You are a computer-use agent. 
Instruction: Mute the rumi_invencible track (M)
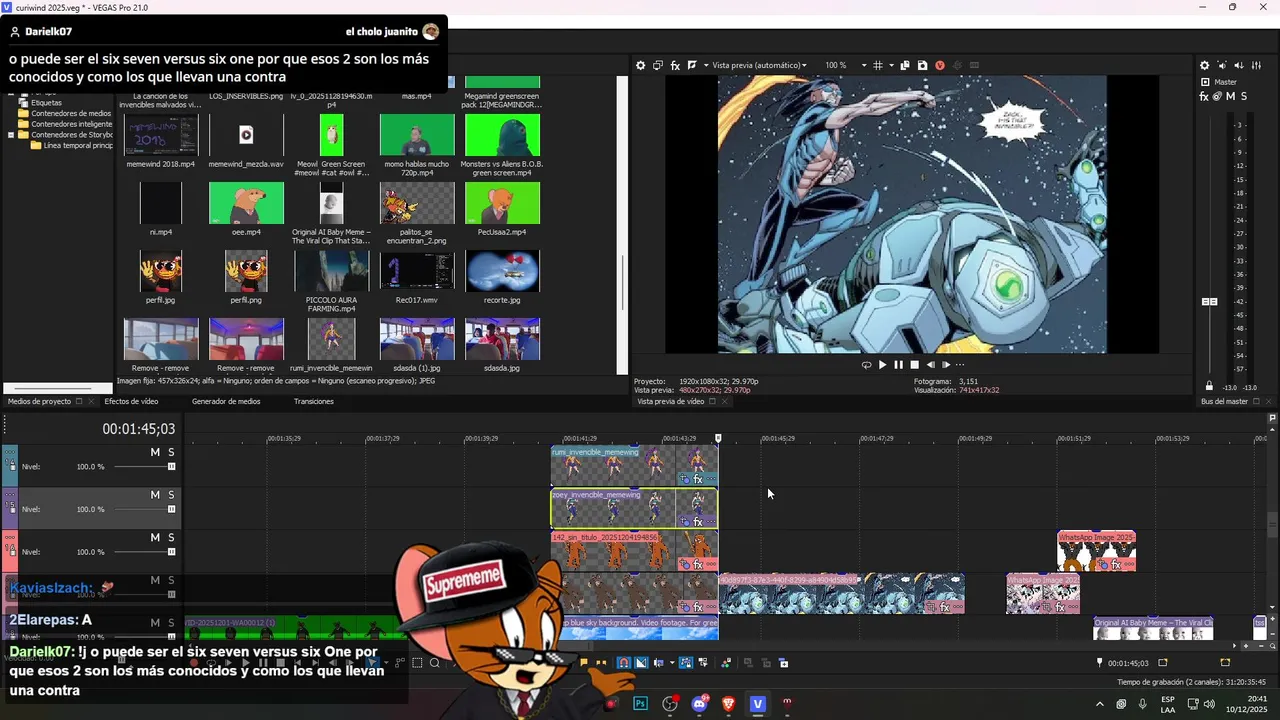pos(155,453)
